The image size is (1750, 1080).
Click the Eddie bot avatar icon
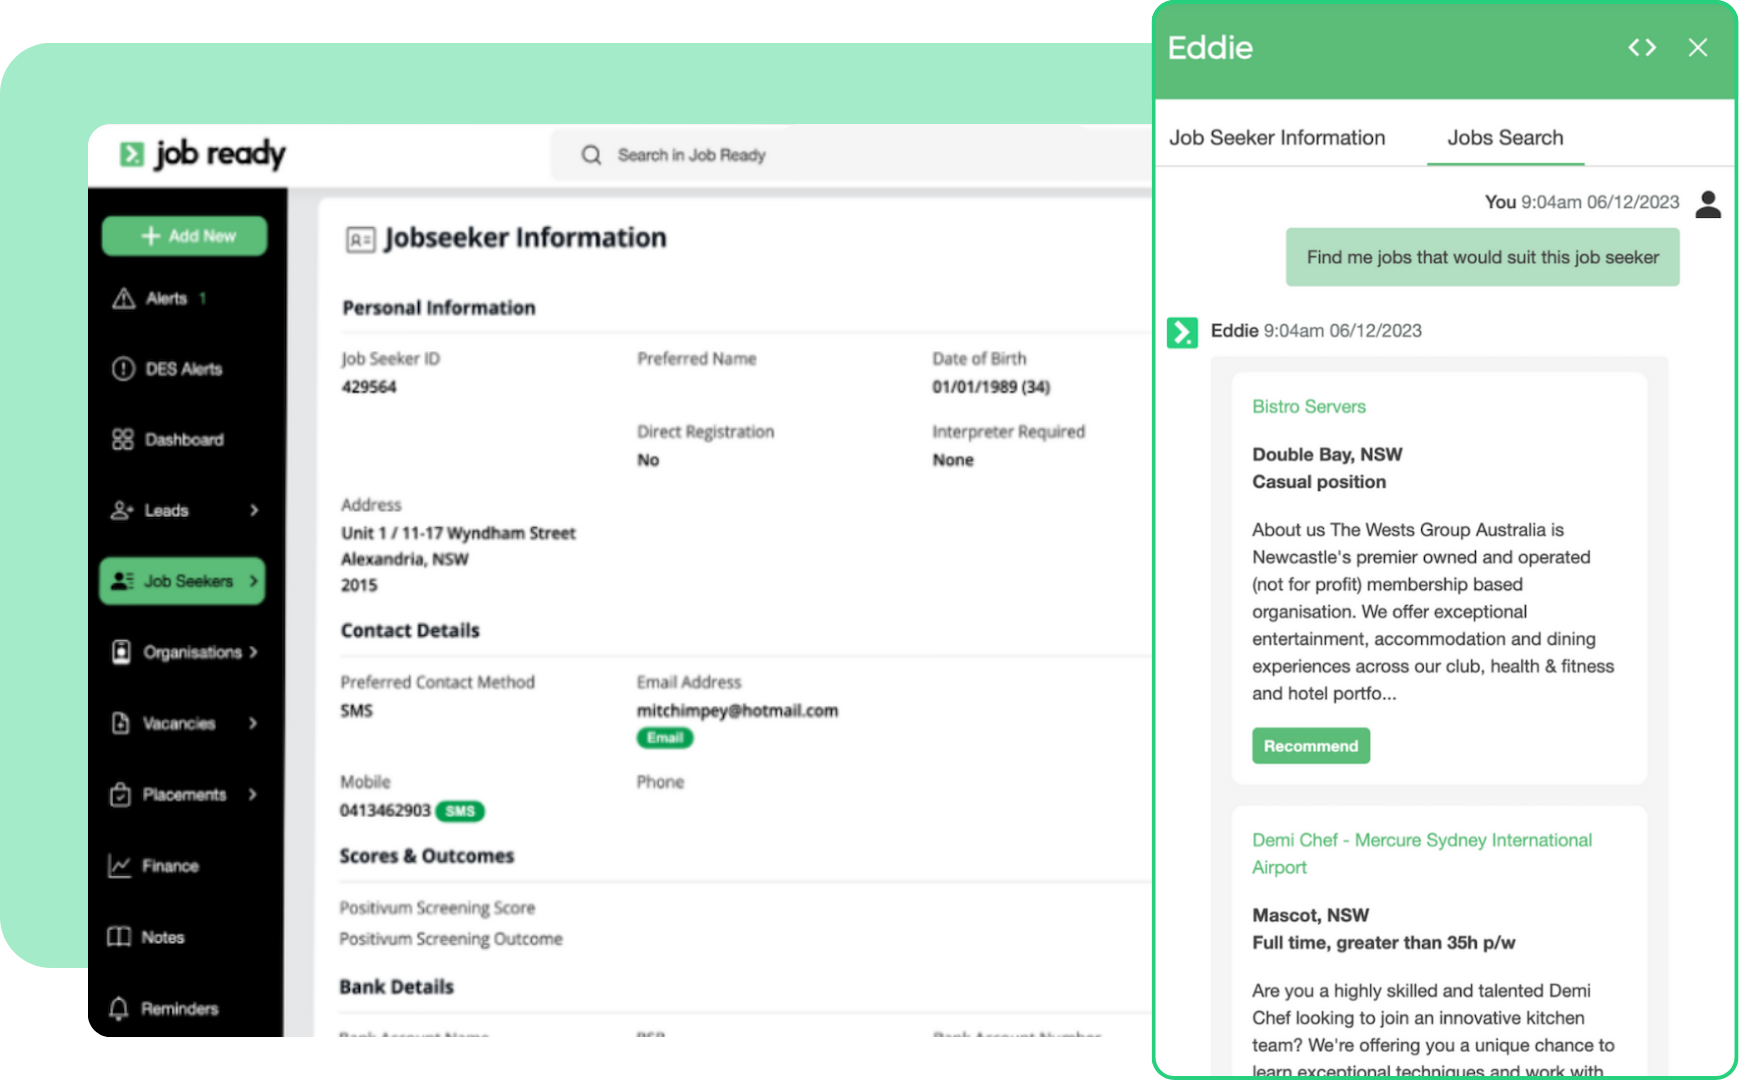coord(1182,332)
